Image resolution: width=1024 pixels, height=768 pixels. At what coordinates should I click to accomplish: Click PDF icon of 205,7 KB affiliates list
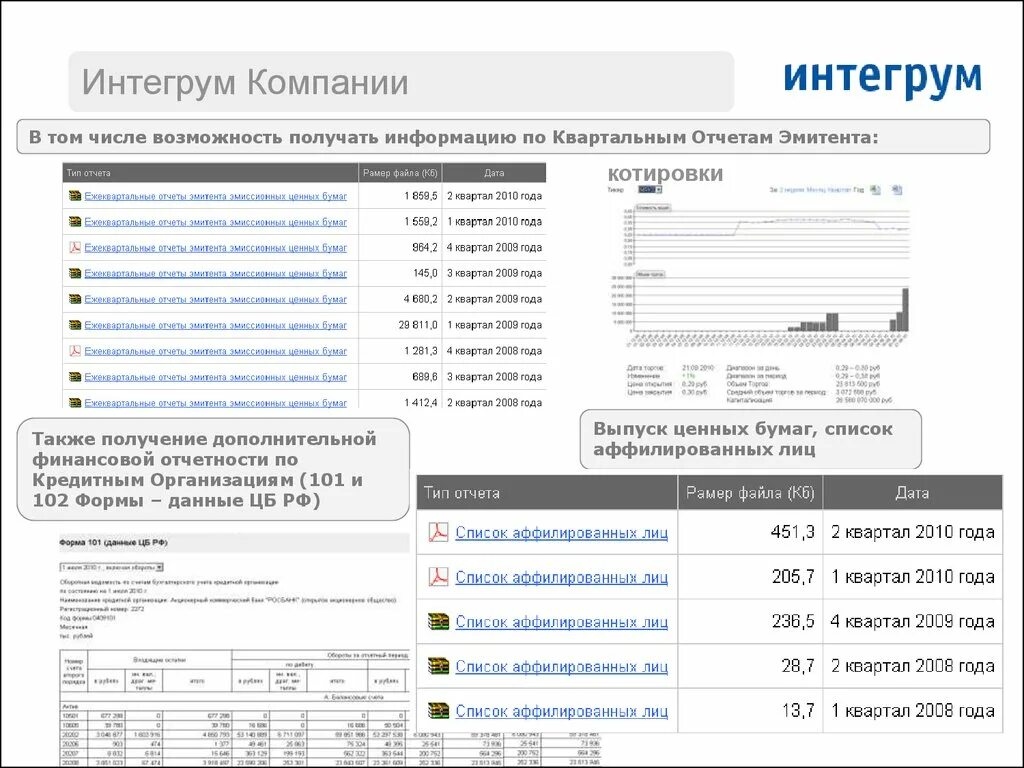pos(438,577)
